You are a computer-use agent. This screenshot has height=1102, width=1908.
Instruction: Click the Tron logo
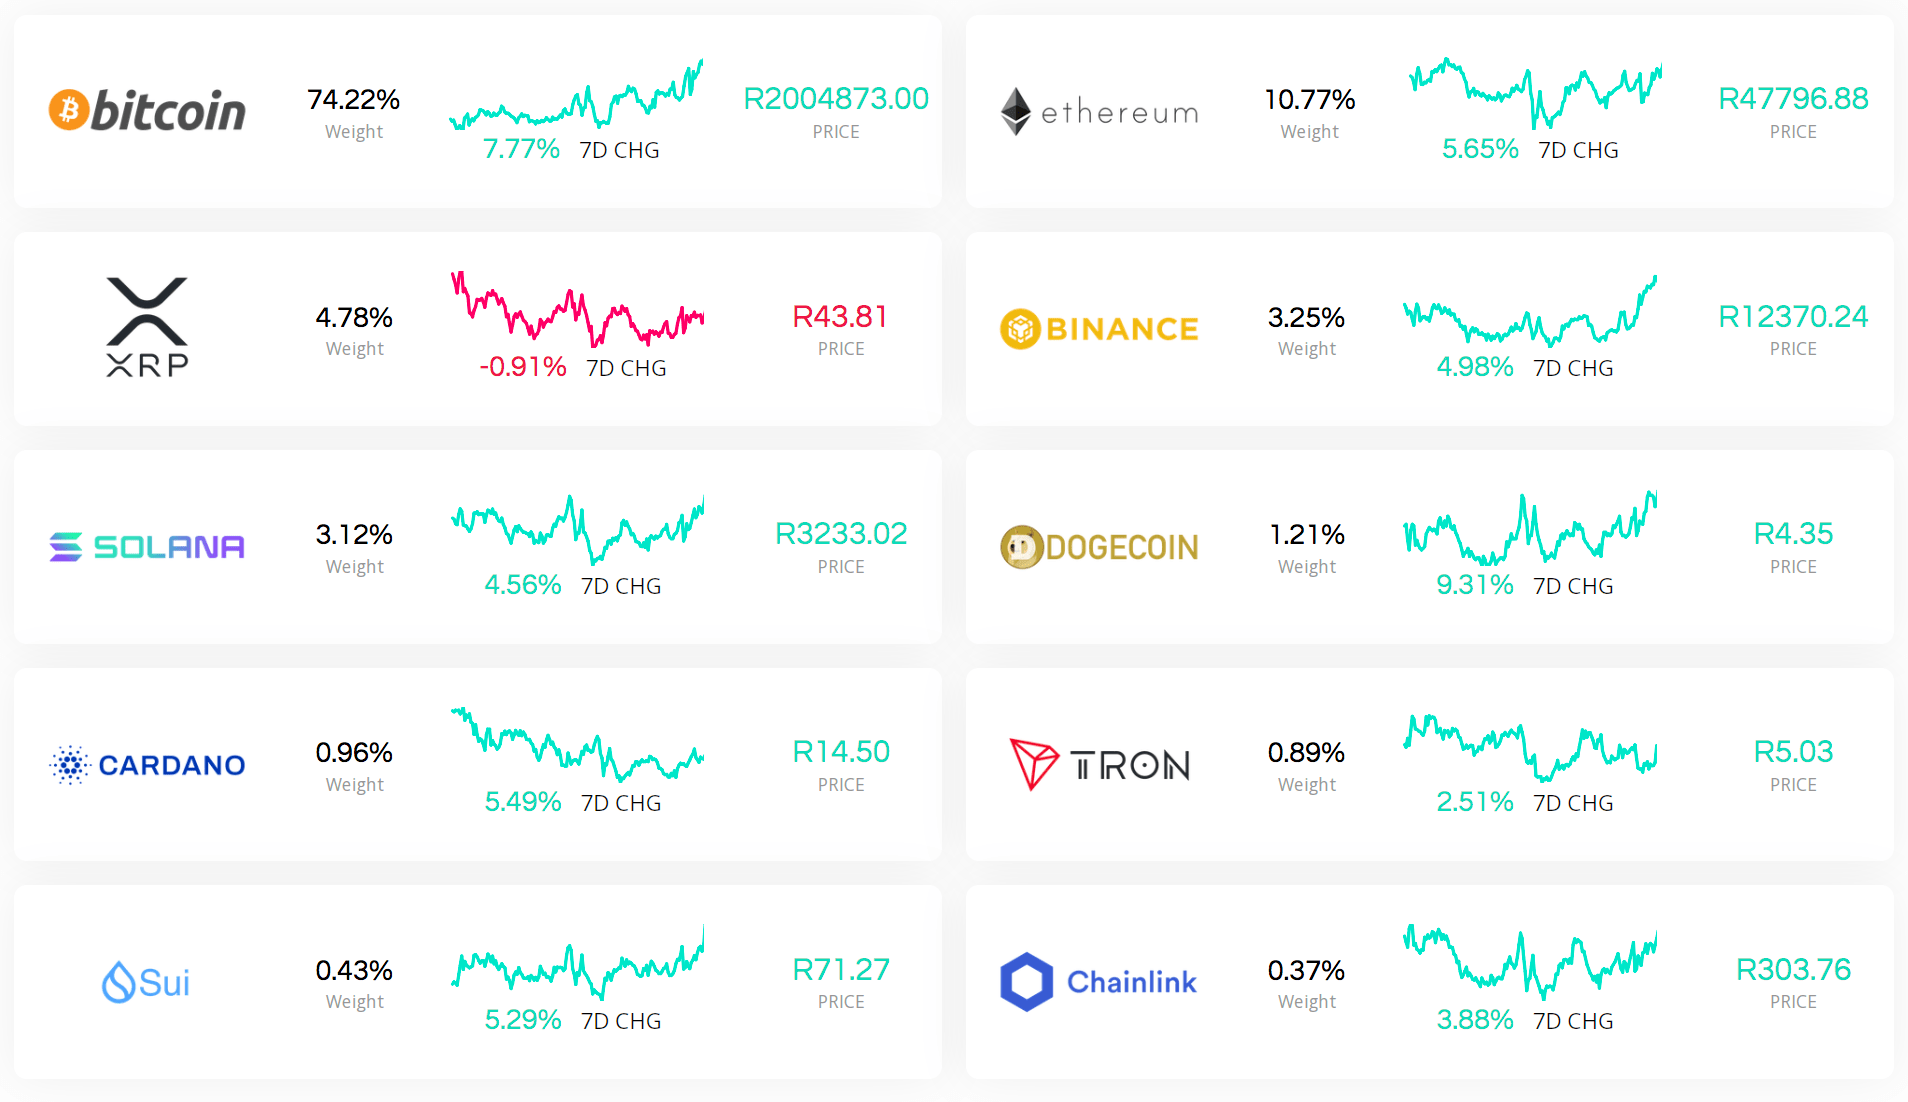tap(1099, 764)
